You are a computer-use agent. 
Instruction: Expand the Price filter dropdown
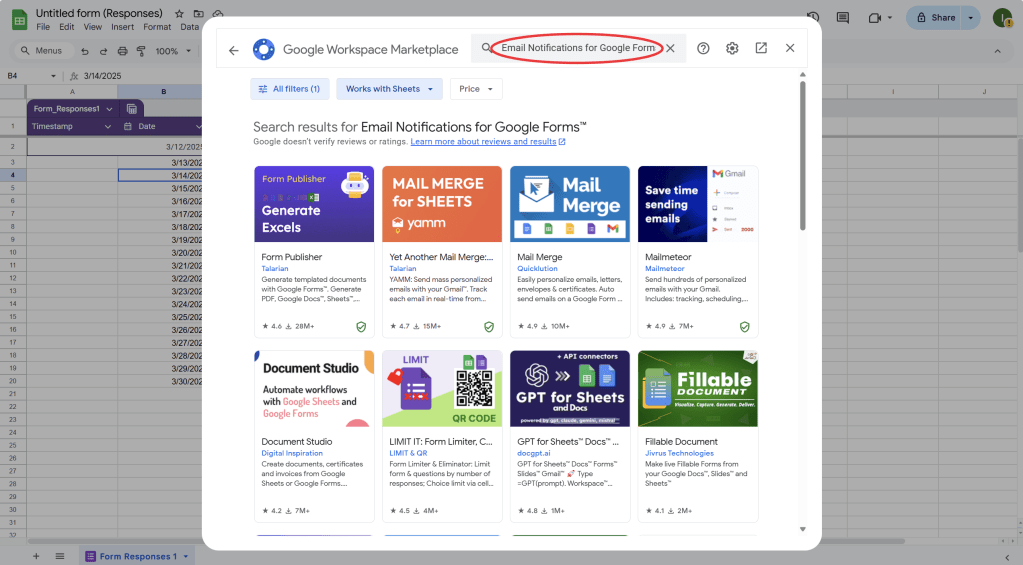[x=476, y=89]
